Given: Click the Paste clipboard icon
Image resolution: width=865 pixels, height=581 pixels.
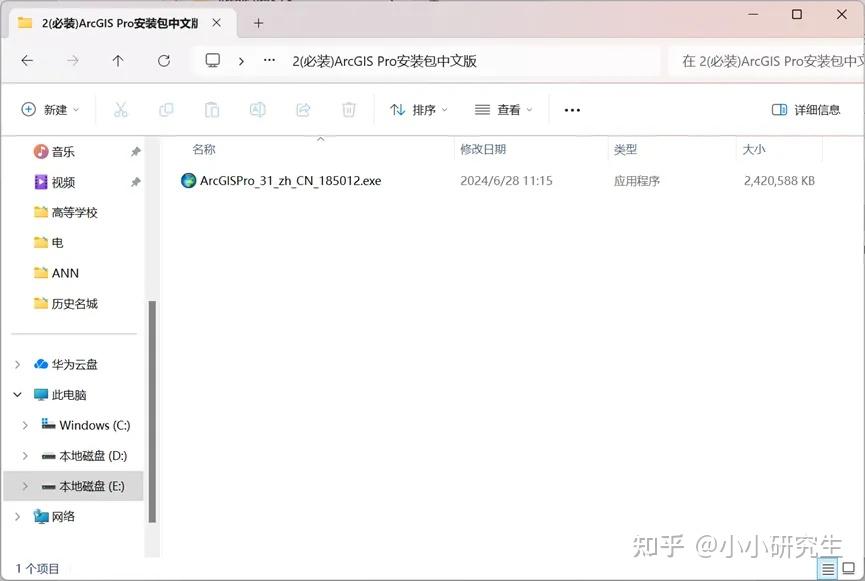Looking at the screenshot, I should pos(212,110).
